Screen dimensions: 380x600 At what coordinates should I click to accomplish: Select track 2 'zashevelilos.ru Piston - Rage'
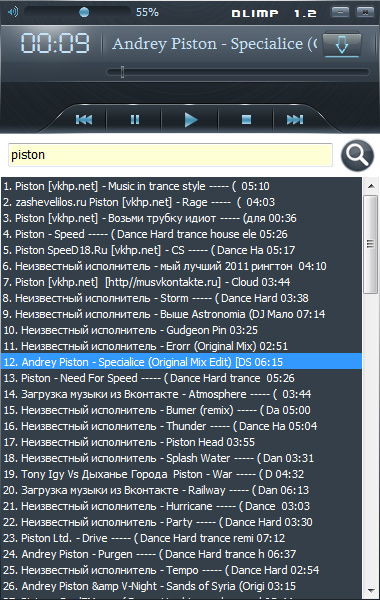click(181, 202)
